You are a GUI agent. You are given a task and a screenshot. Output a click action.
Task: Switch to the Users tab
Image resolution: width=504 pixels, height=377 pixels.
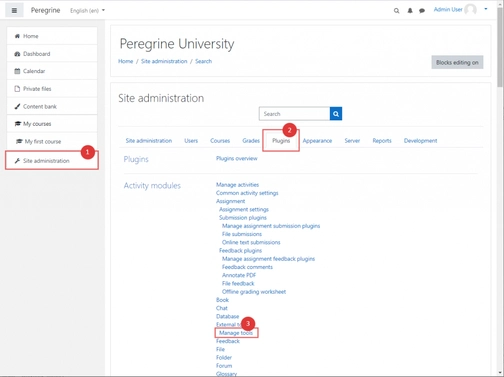point(191,141)
